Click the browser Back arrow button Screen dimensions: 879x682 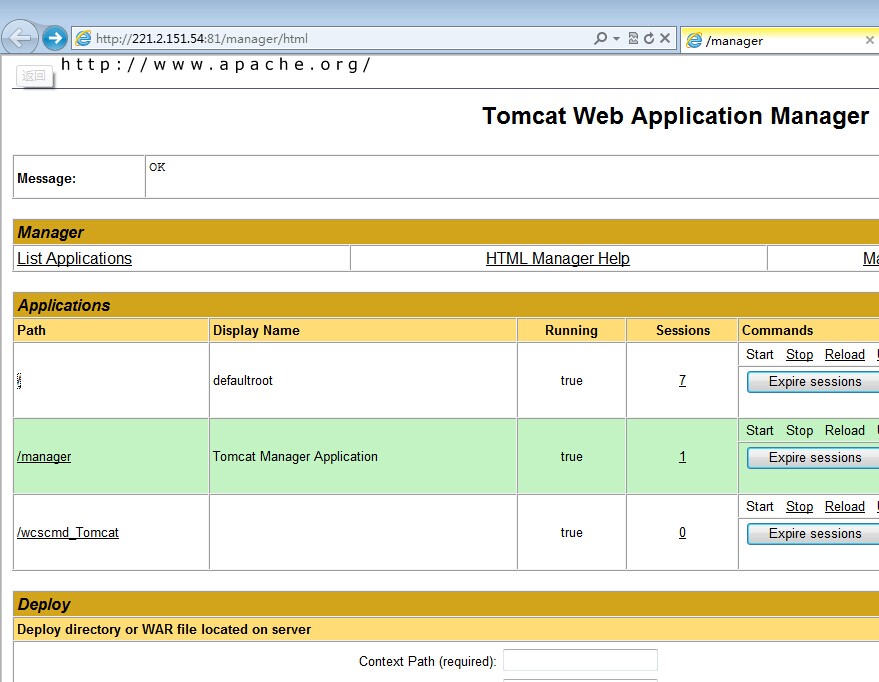coord(20,38)
